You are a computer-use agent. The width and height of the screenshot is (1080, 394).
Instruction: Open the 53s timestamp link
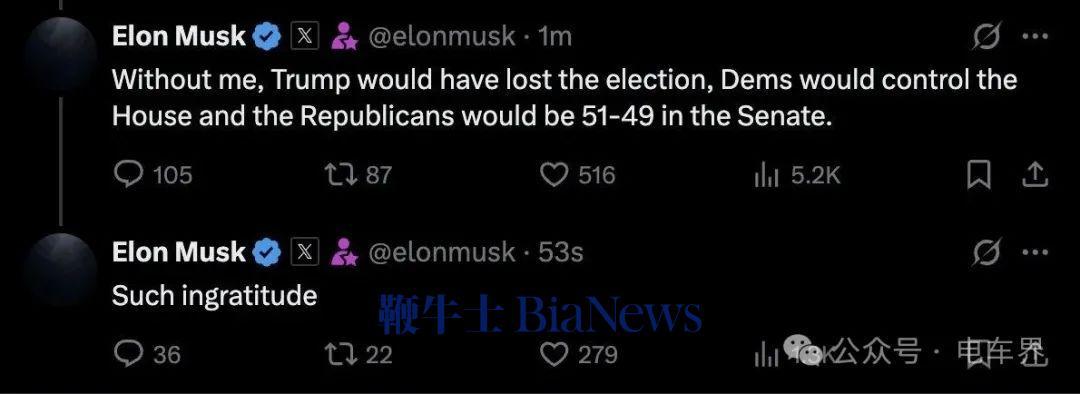[561, 253]
